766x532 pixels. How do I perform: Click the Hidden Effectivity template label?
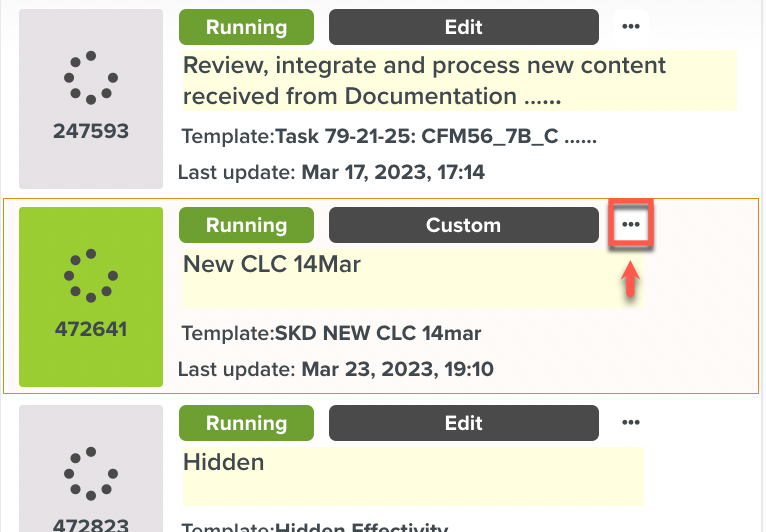(x=361, y=527)
